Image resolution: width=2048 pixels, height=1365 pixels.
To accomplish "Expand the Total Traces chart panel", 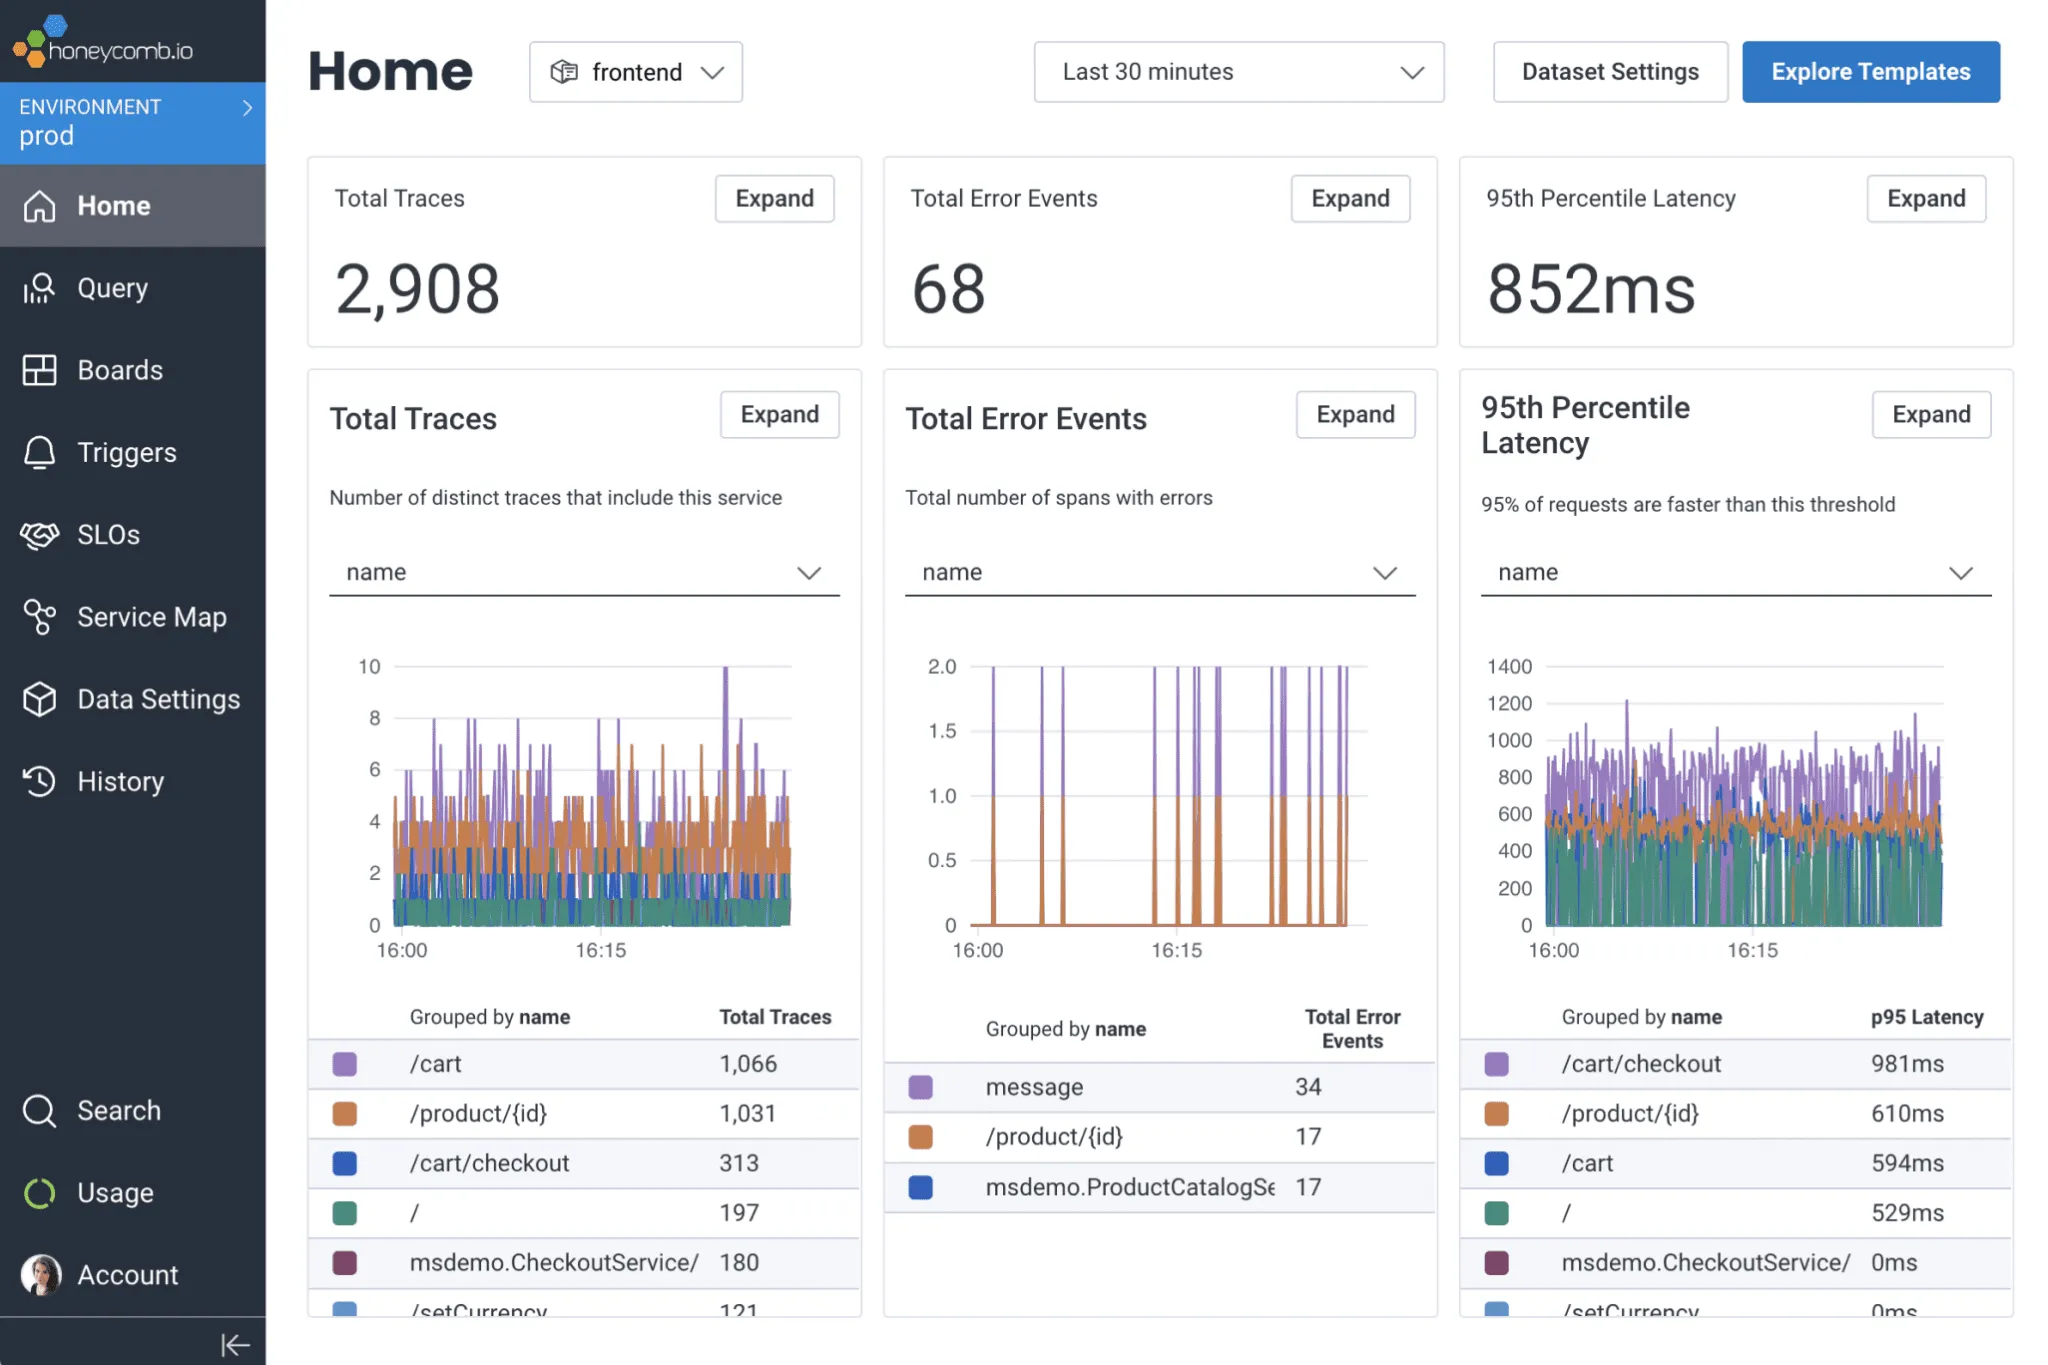I will [777, 414].
